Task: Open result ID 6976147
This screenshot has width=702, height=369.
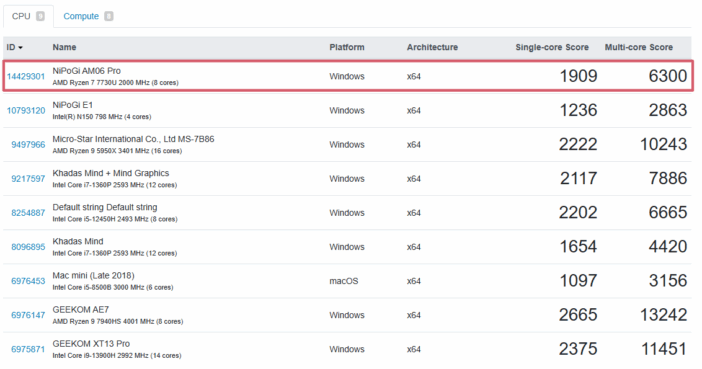Action: click(x=28, y=315)
